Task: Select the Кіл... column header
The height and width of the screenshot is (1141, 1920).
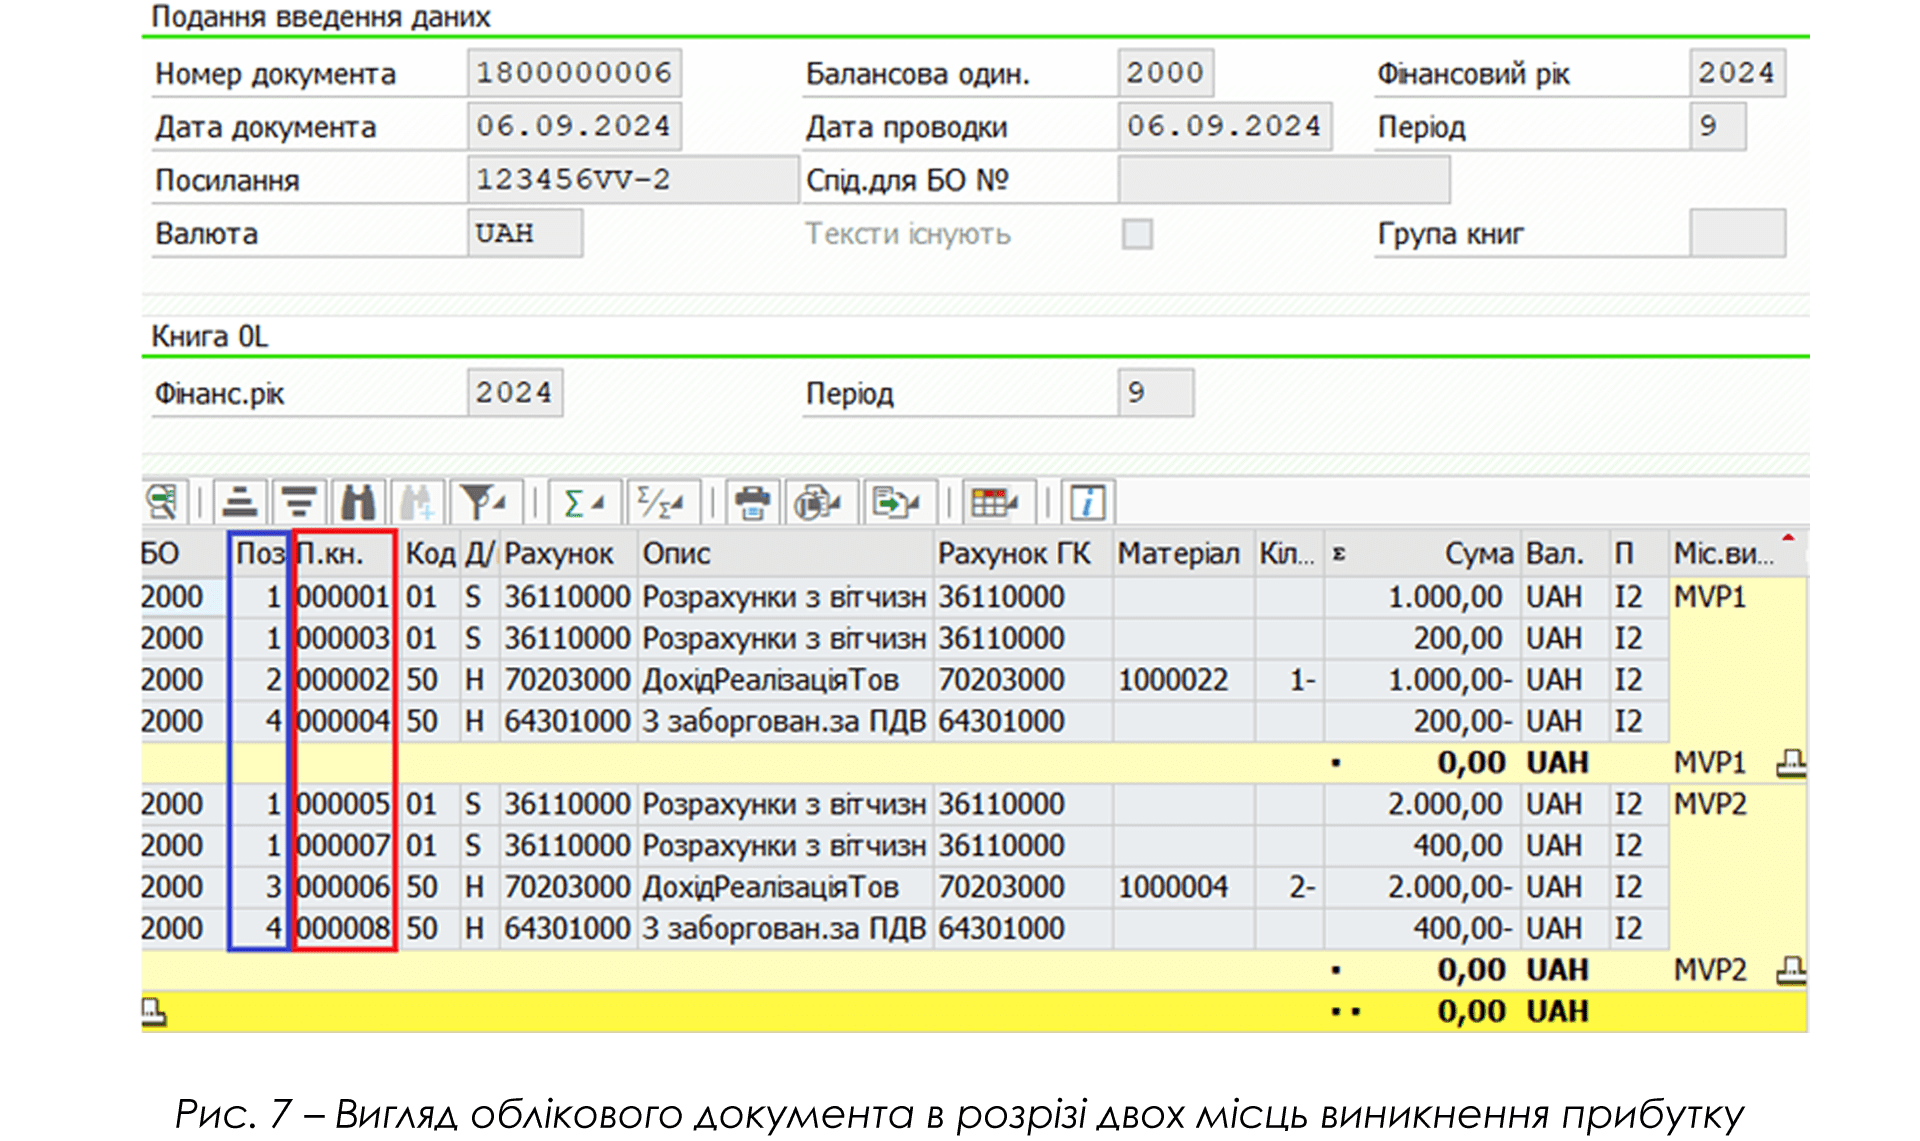Action: (1288, 553)
